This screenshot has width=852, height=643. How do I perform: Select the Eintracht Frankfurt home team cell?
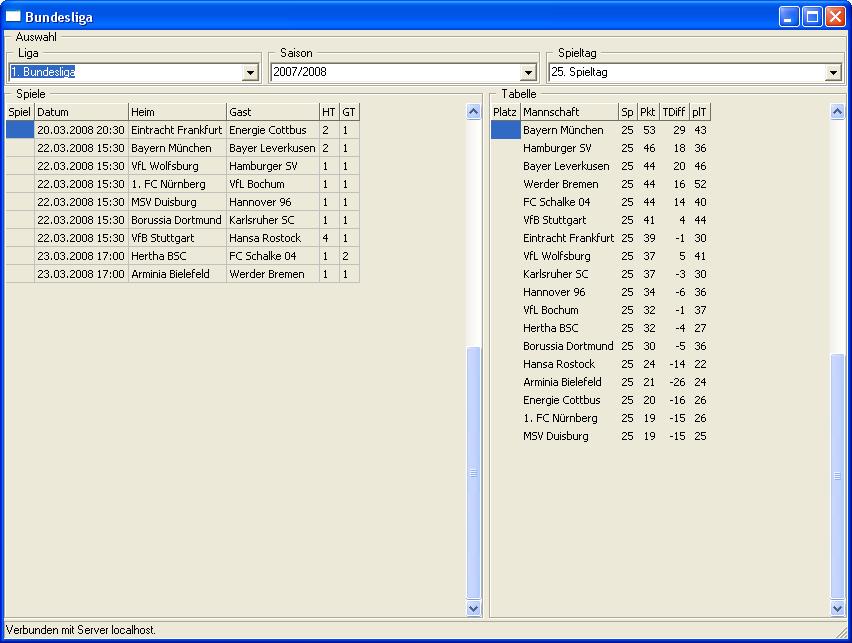(177, 130)
